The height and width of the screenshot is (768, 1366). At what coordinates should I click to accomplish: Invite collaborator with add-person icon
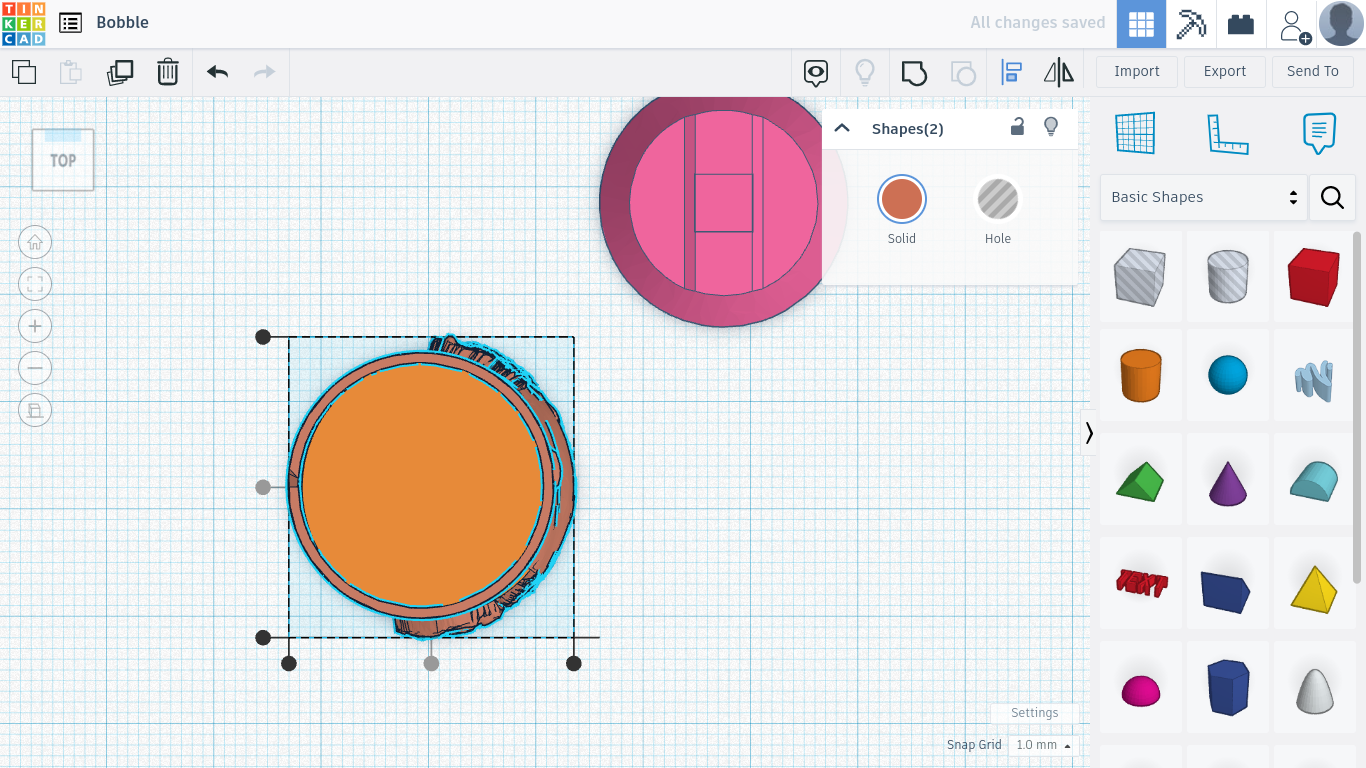1293,24
